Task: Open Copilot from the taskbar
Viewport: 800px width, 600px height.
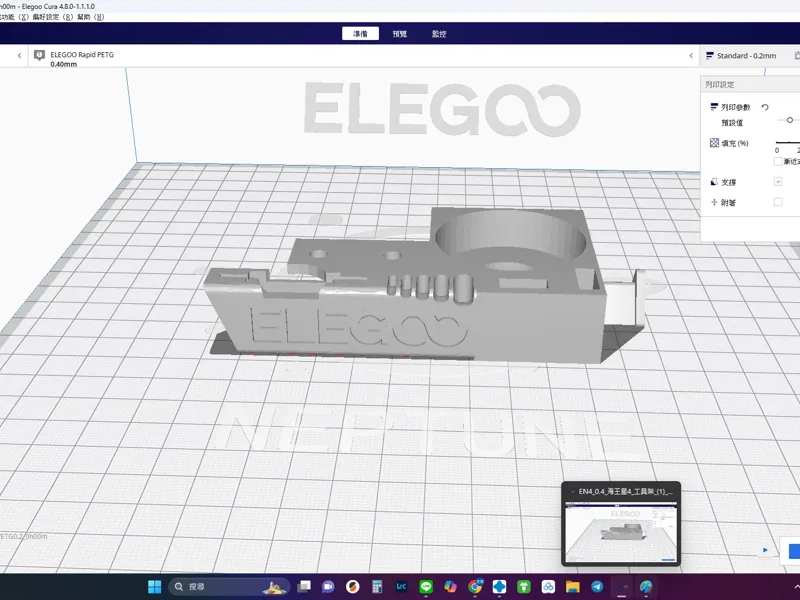Action: 450,587
